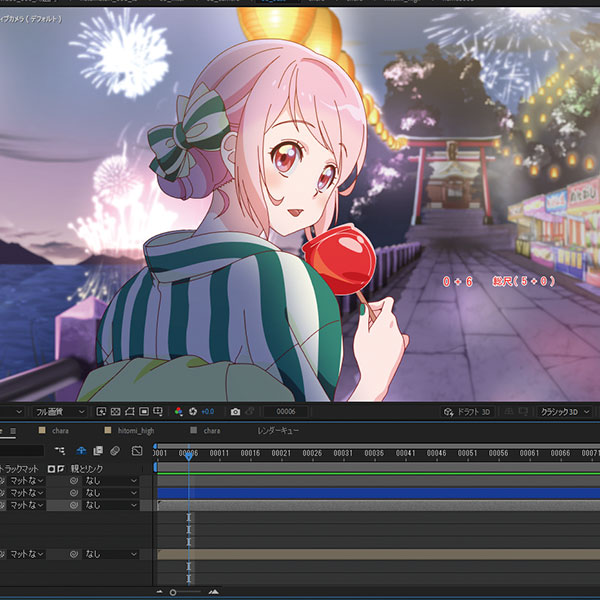Screen dimensions: 600x600
Task: Toggle hide shy layers switch
Action: (x=81, y=451)
